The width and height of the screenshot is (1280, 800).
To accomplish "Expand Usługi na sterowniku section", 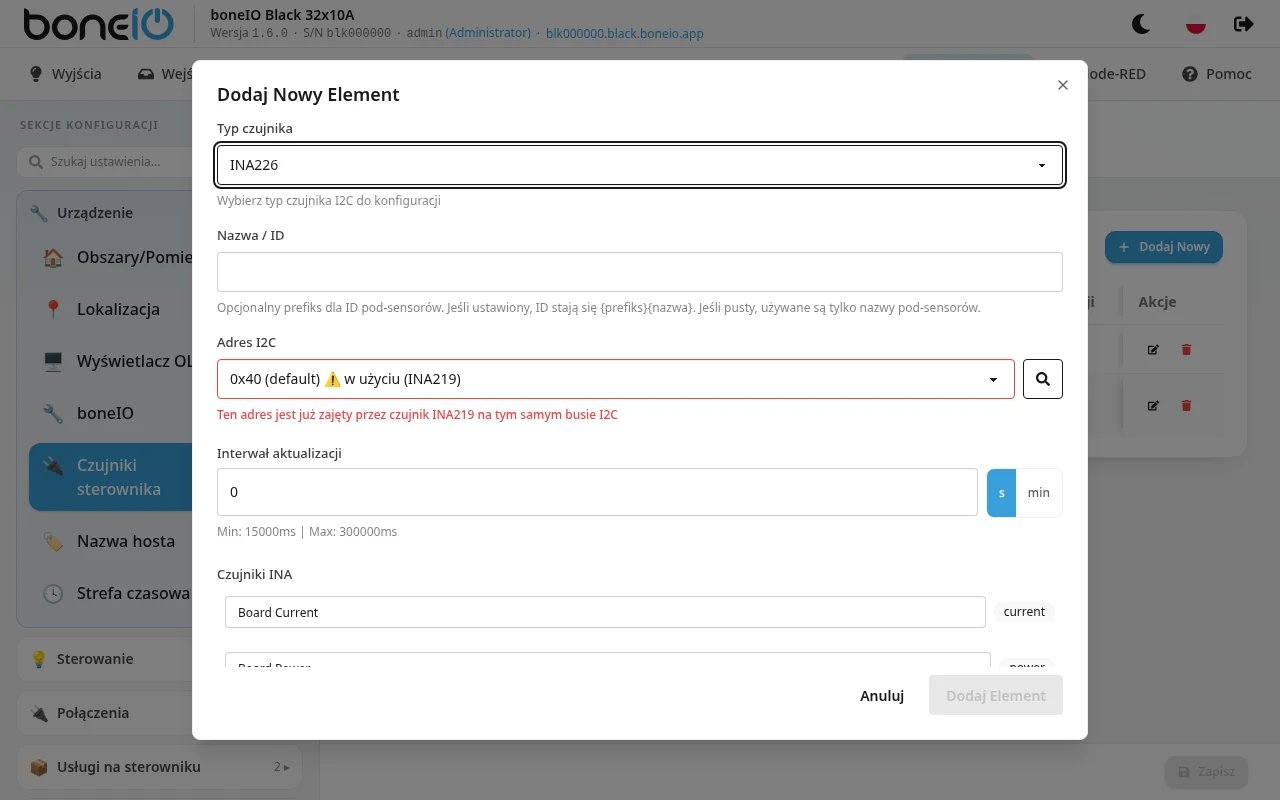I will (x=160, y=767).
